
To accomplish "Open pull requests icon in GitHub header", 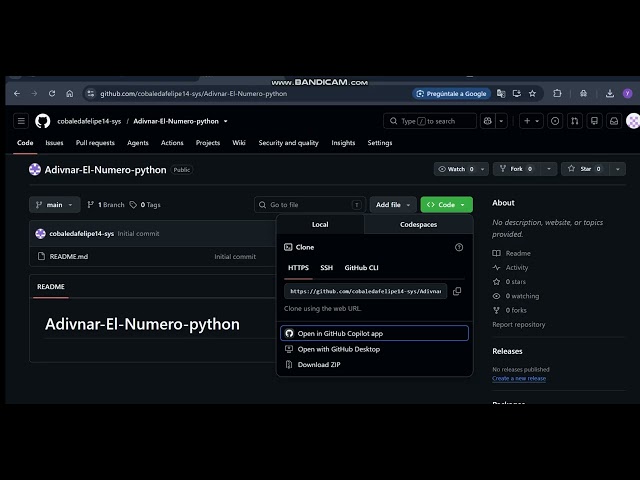I will [575, 121].
